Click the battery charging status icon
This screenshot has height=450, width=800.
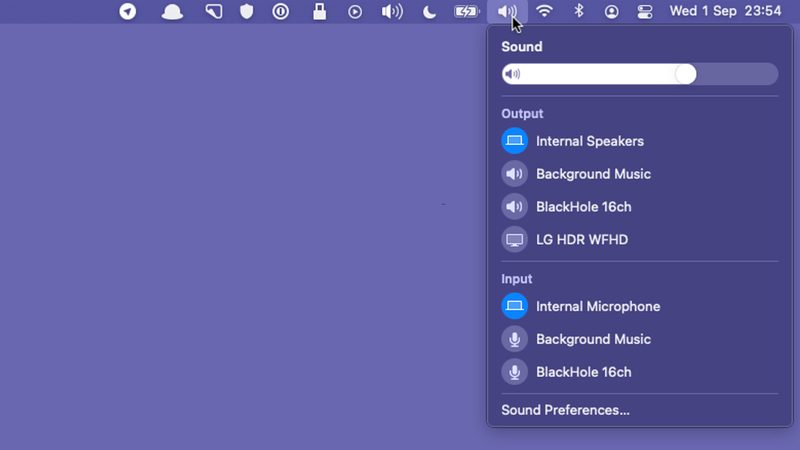point(467,11)
